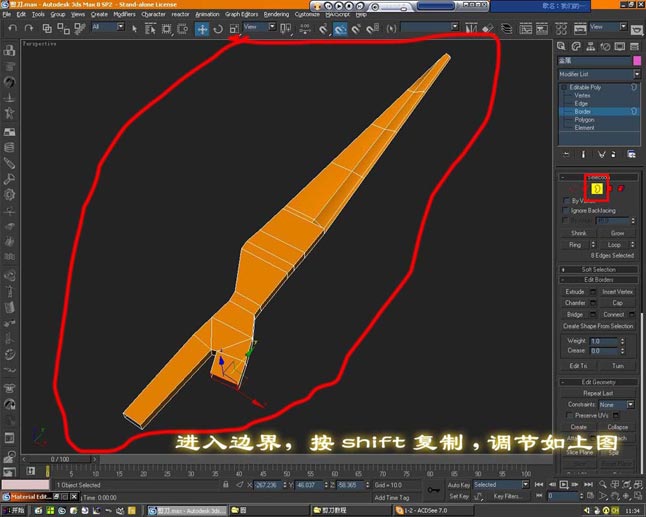Collapse the Edit Borders rollout
The width and height of the screenshot is (646, 517).
[598, 280]
